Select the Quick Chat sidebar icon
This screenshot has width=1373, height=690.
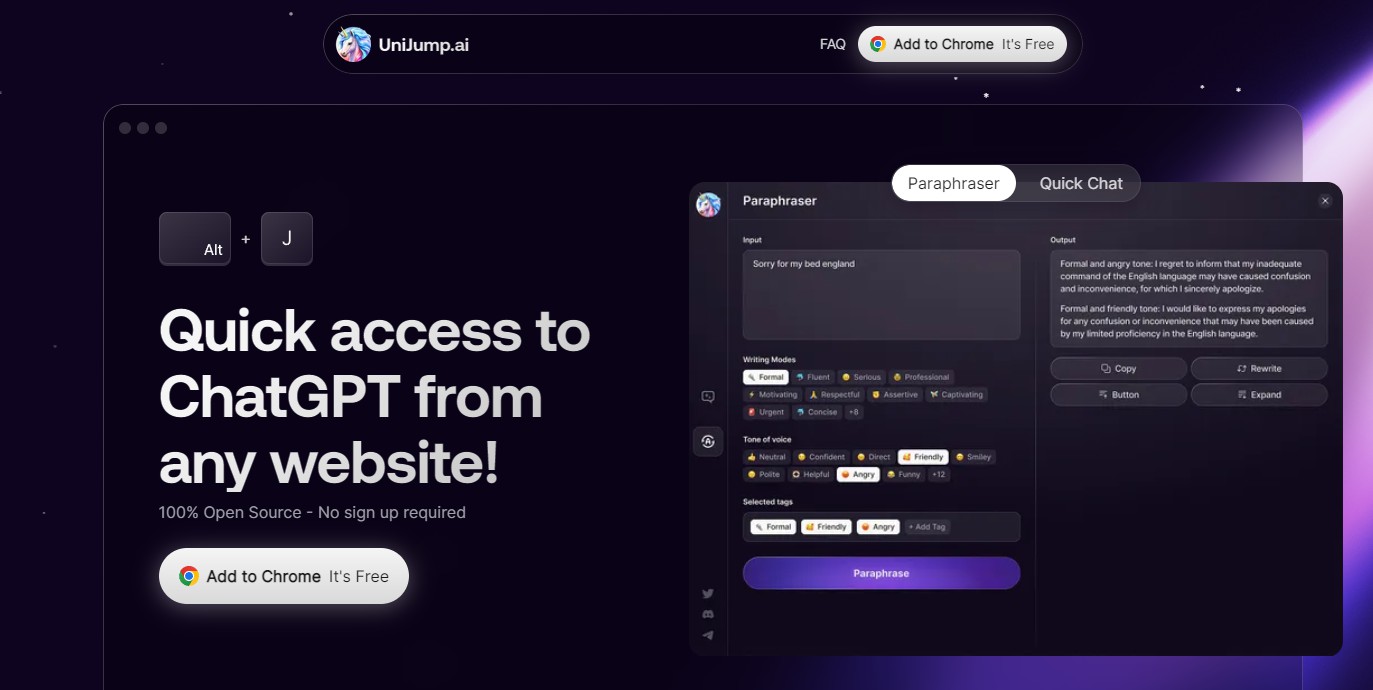point(708,397)
